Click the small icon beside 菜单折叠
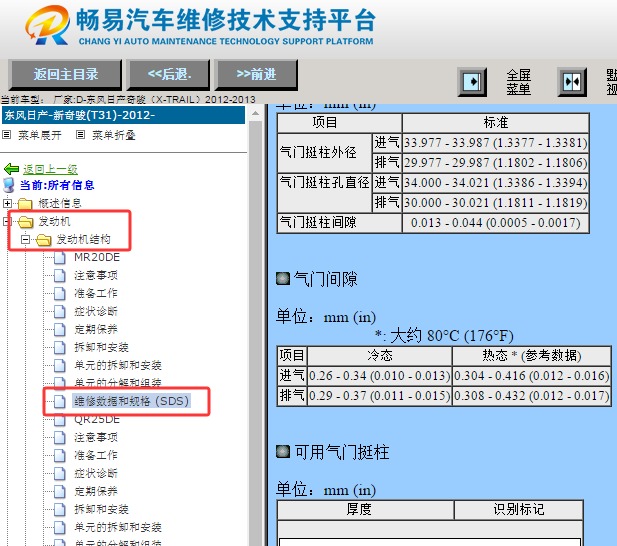Viewport: 617px width, 546px height. [80, 135]
